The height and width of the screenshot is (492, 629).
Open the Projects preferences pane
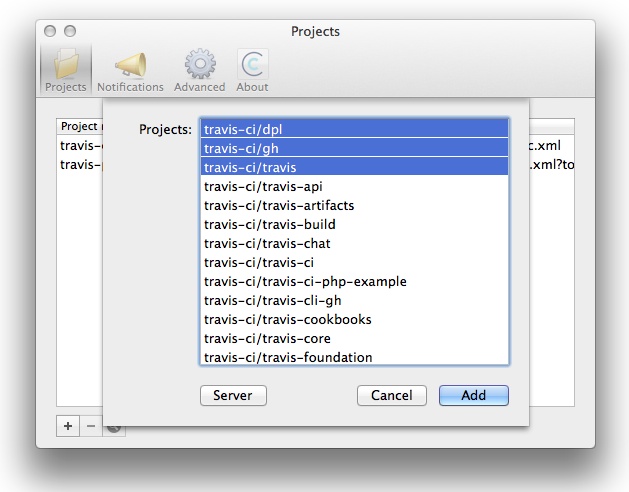66,70
